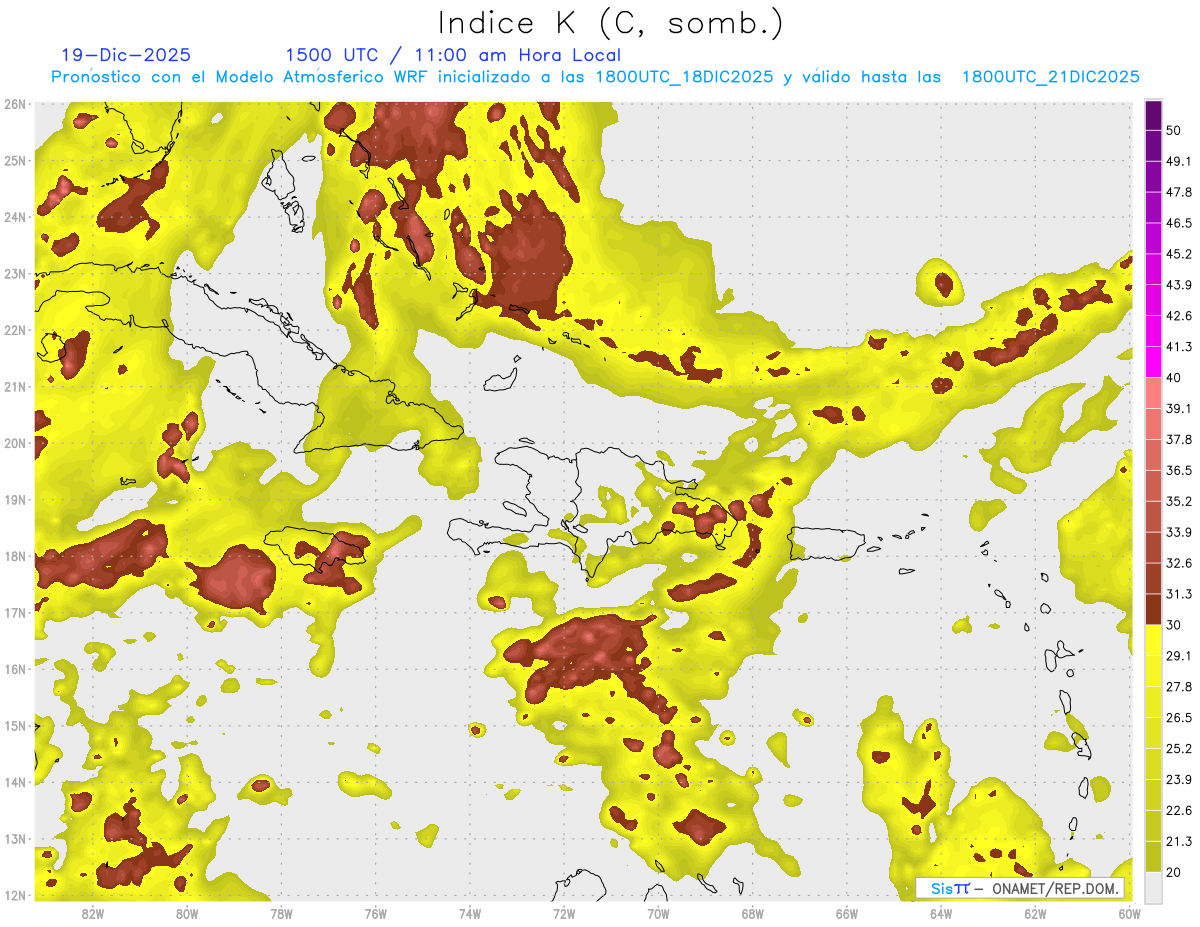Click the "40" color scale label
Image resolution: width=1200 pixels, height=927 pixels.
1173,377
